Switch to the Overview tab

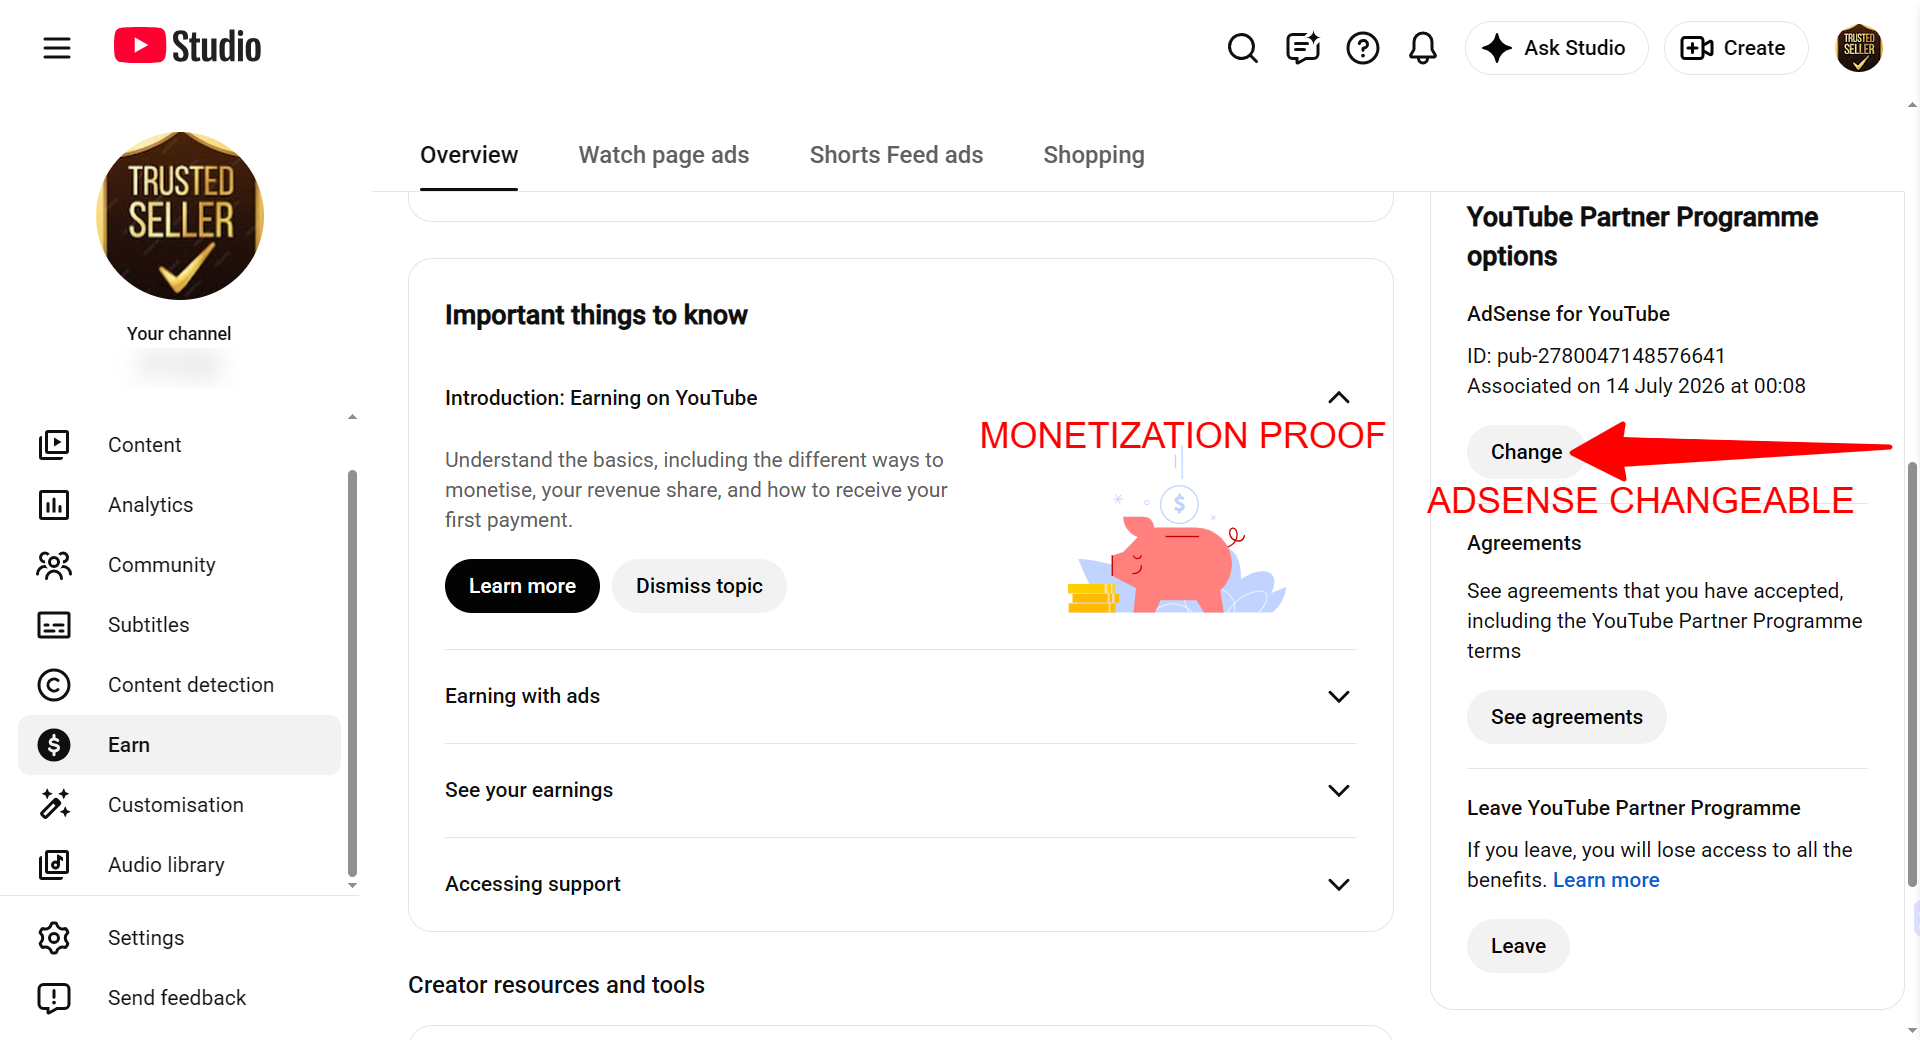point(469,155)
